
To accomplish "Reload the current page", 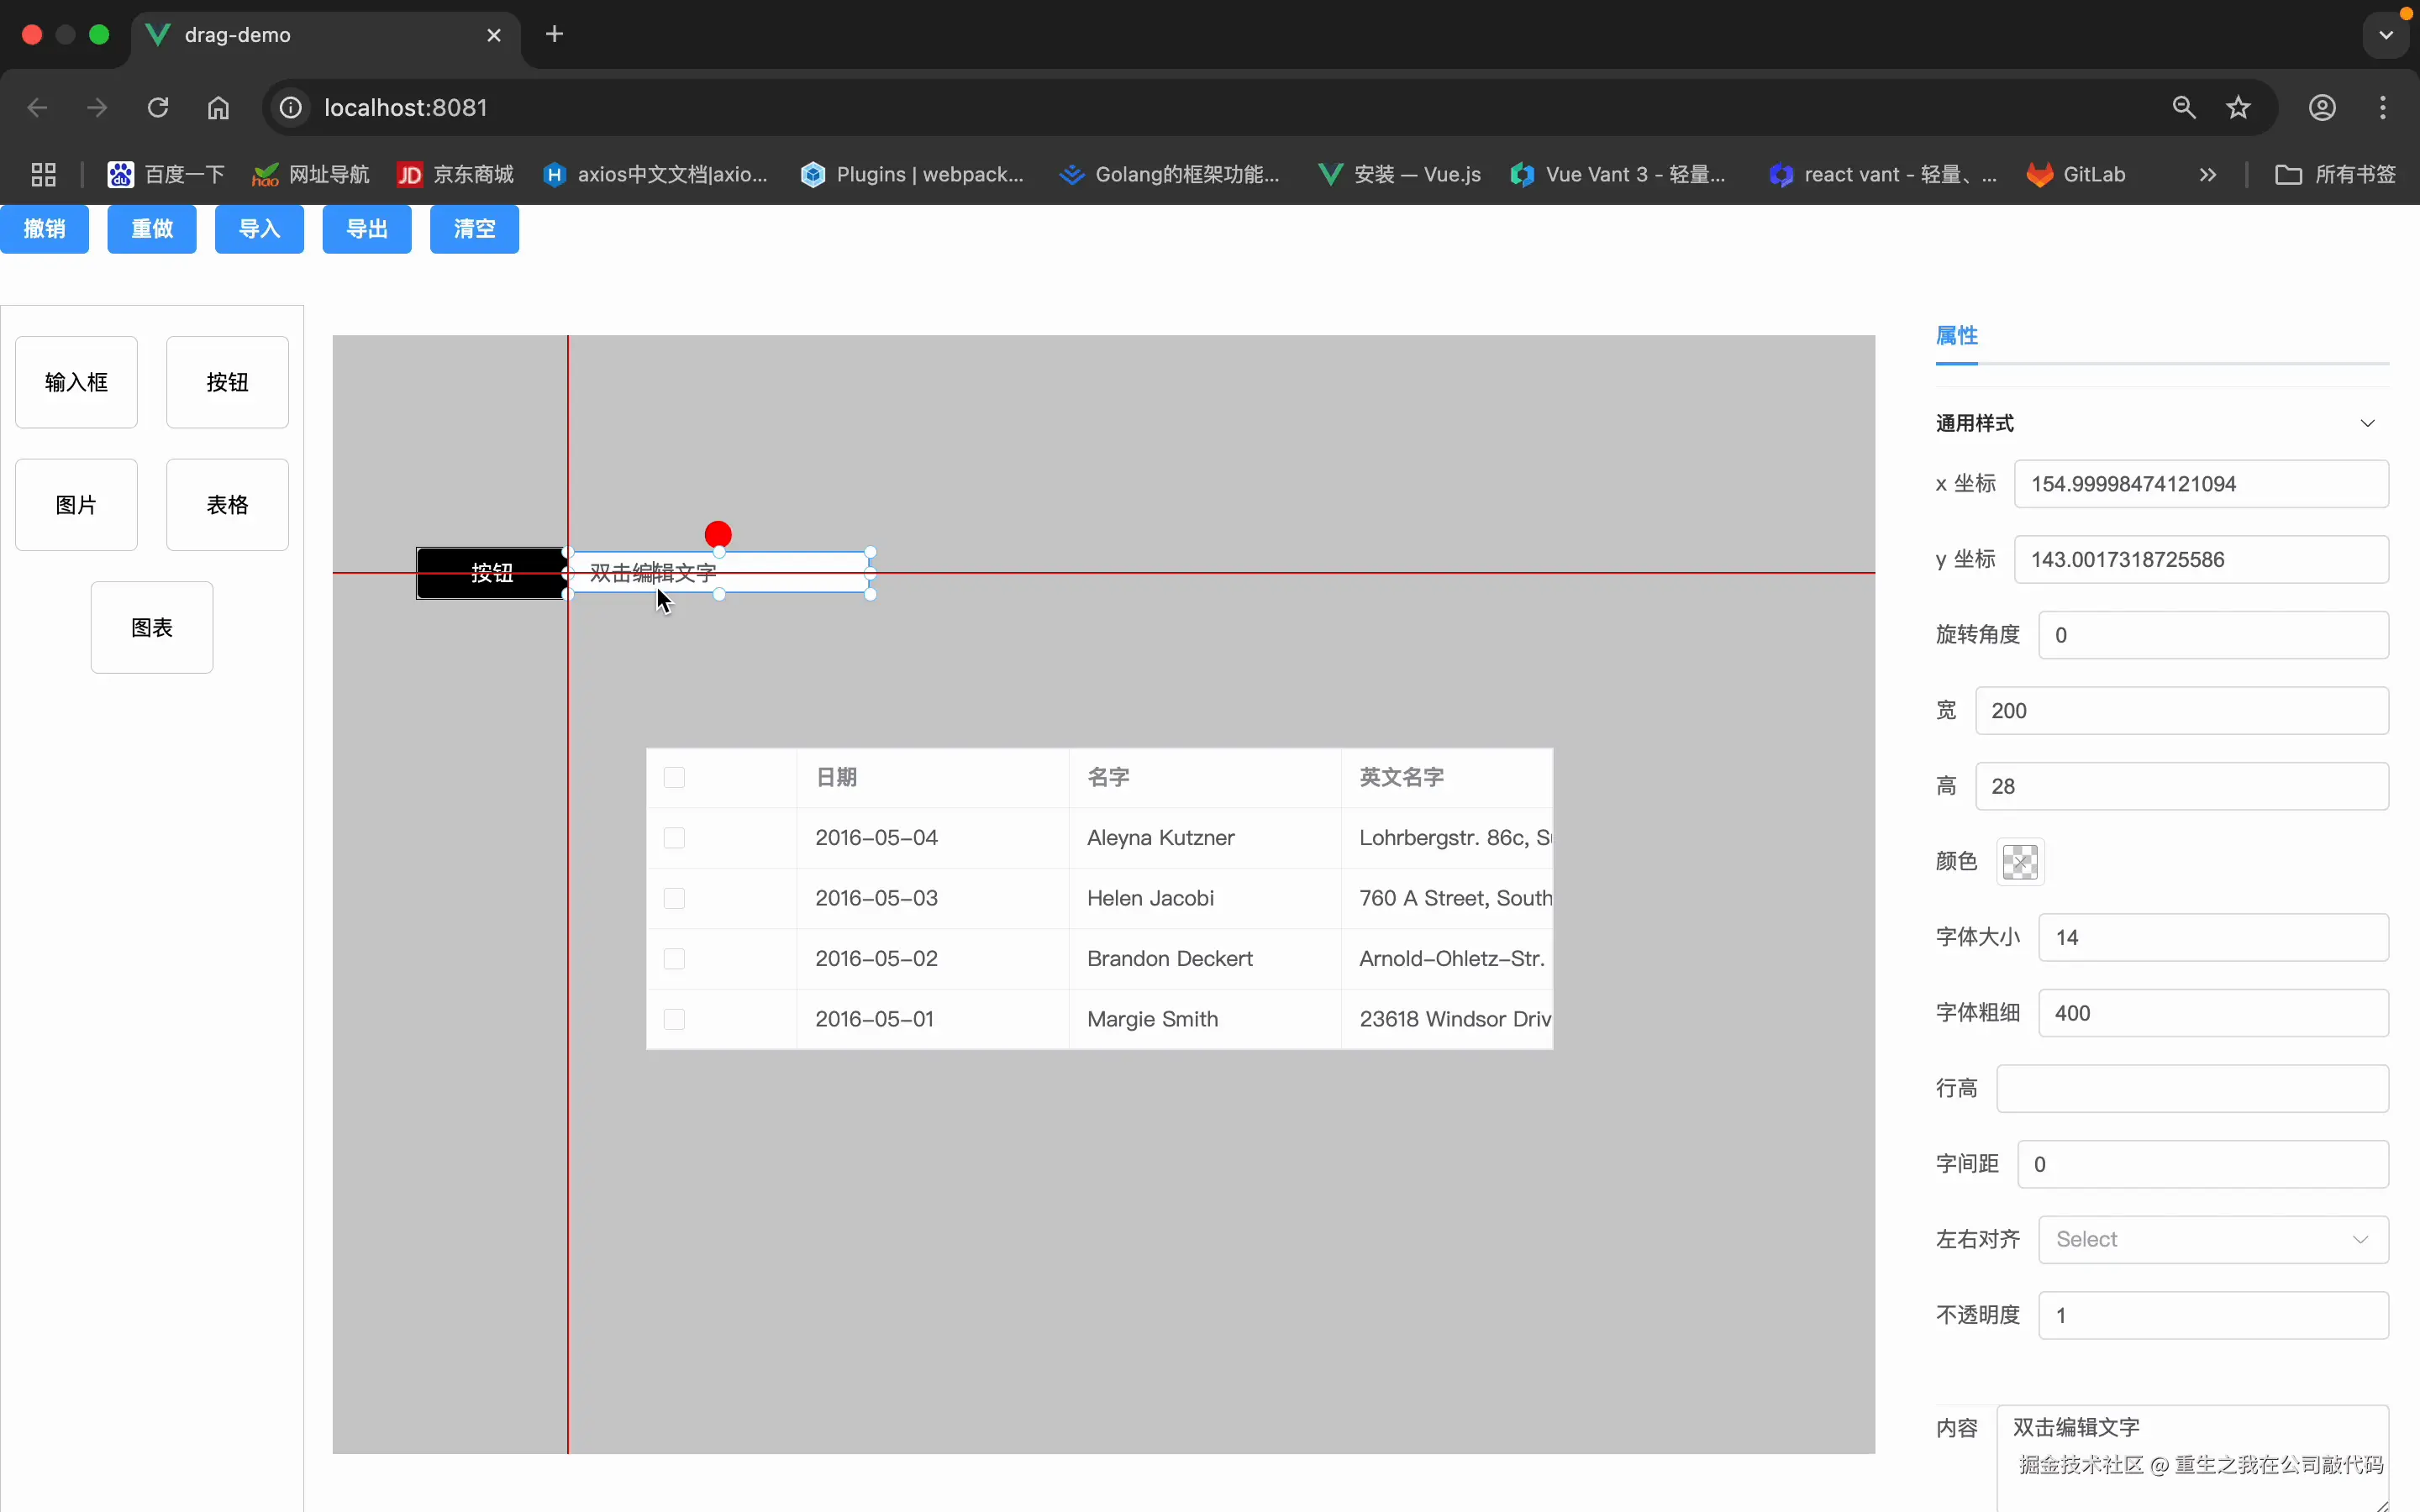I will tap(157, 107).
